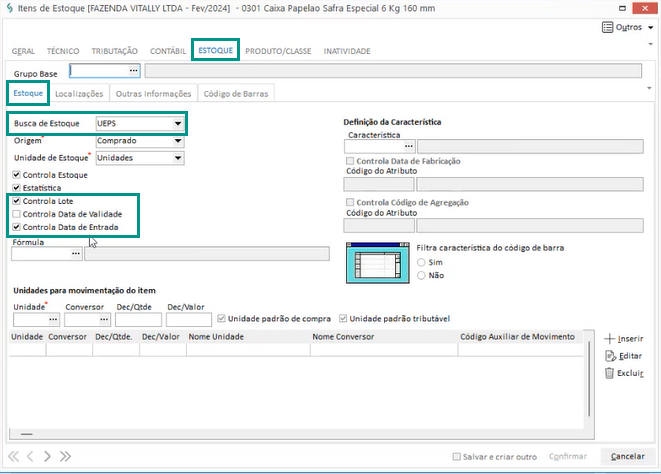Switch to TRIBUTAÇÃO tab
Viewport: 661px width, 474px height.
115,51
